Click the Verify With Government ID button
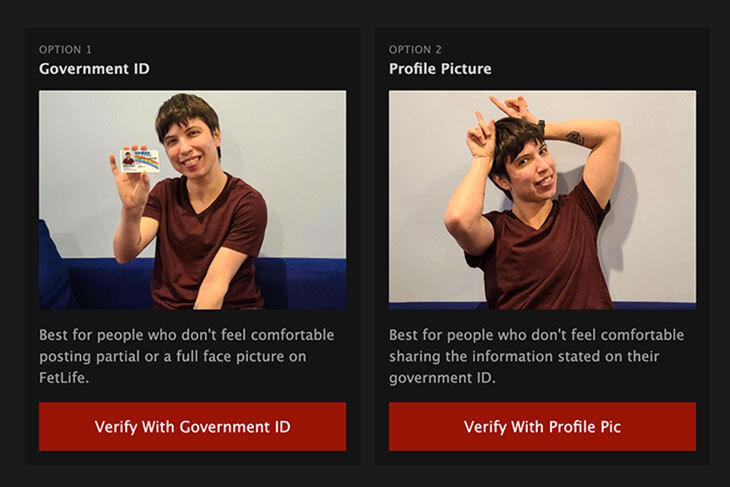730x487 pixels. 192,427
